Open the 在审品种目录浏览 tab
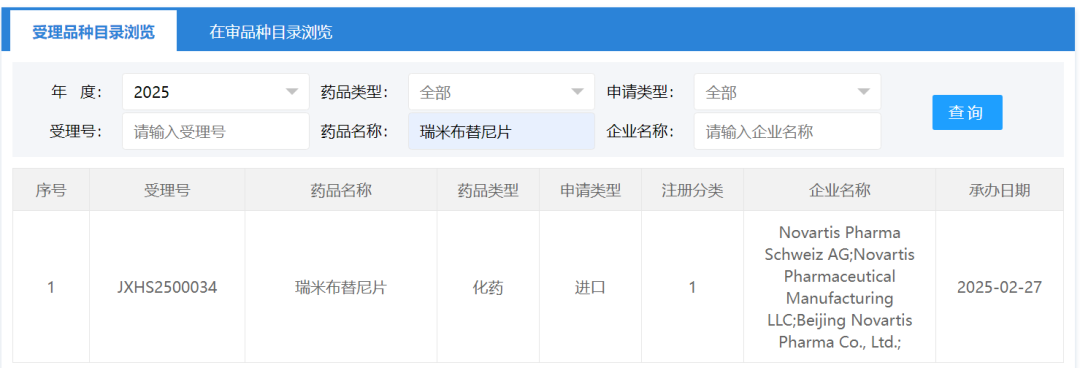The image size is (1080, 368). [x=271, y=32]
